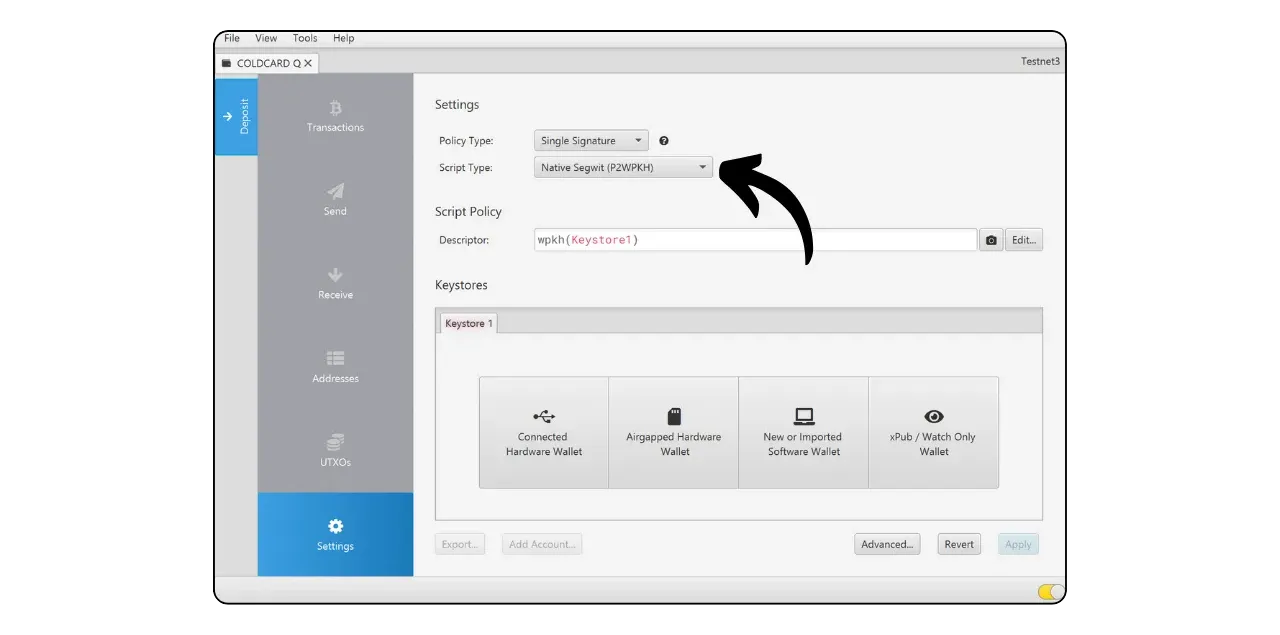Close the COLDCARD Q wallet tab
Screen dimensions: 1280x635
click(x=308, y=63)
